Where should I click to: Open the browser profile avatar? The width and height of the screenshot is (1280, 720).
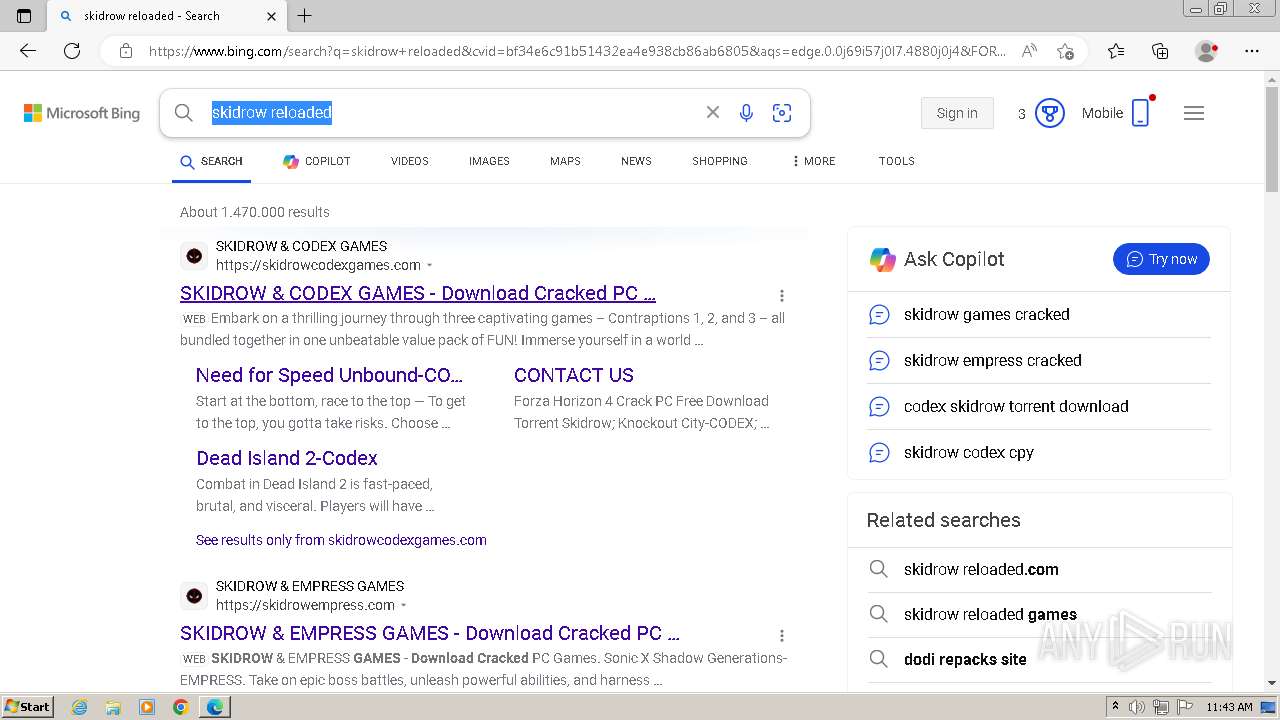click(x=1206, y=51)
